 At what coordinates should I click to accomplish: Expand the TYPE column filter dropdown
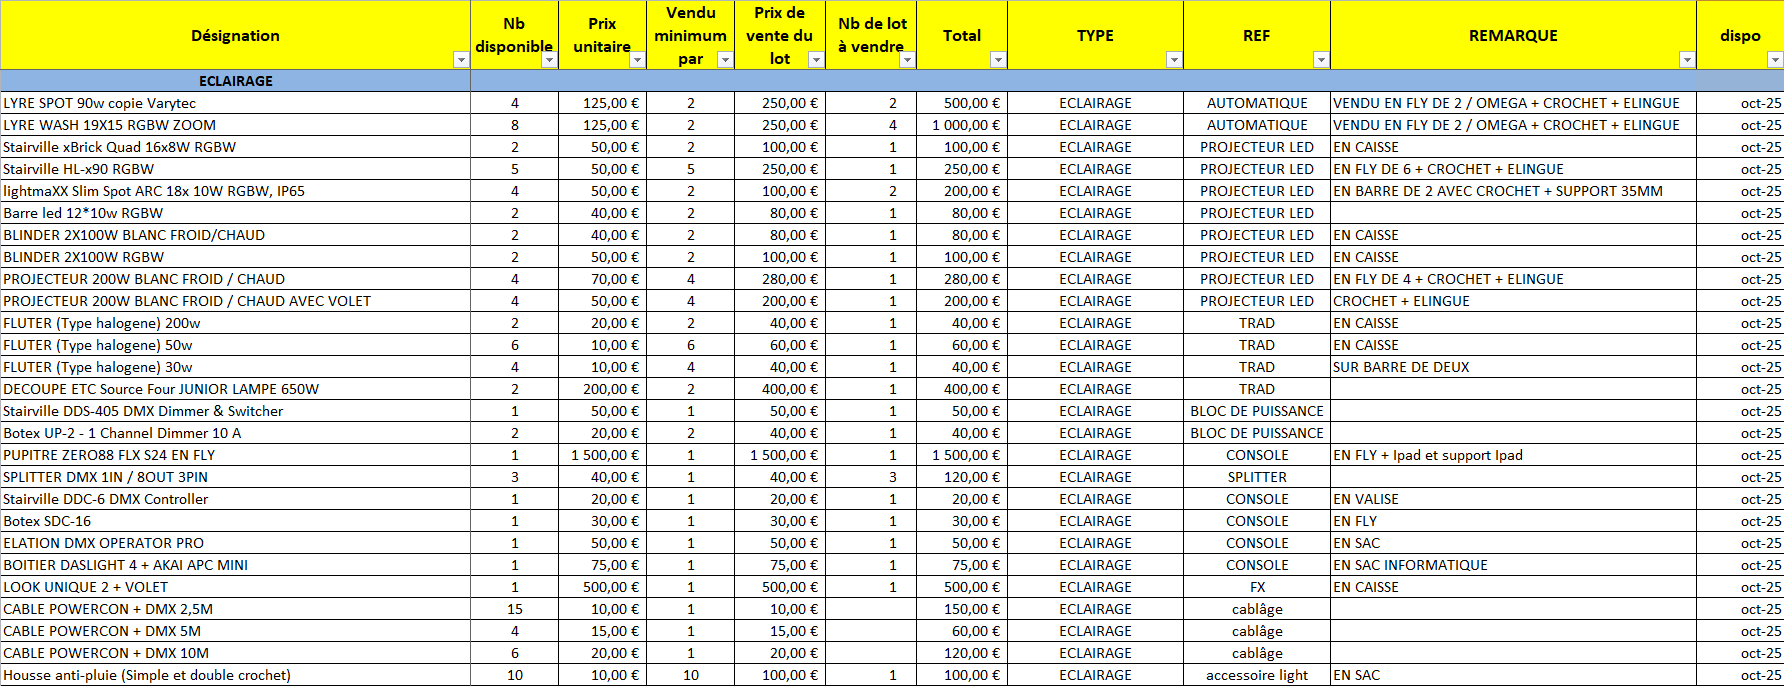(1174, 60)
